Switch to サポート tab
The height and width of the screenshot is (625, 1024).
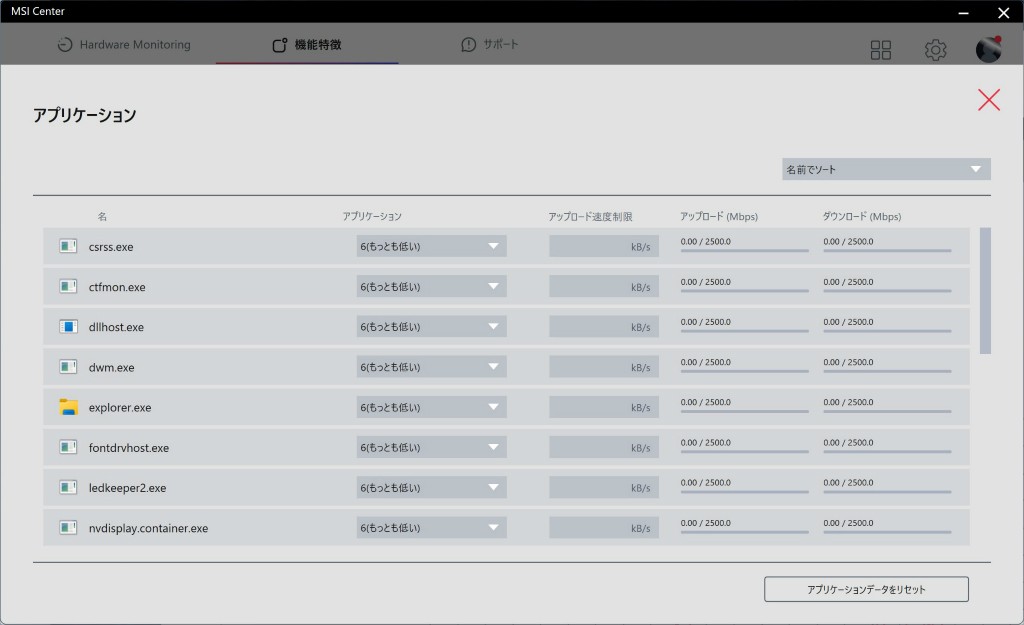490,44
